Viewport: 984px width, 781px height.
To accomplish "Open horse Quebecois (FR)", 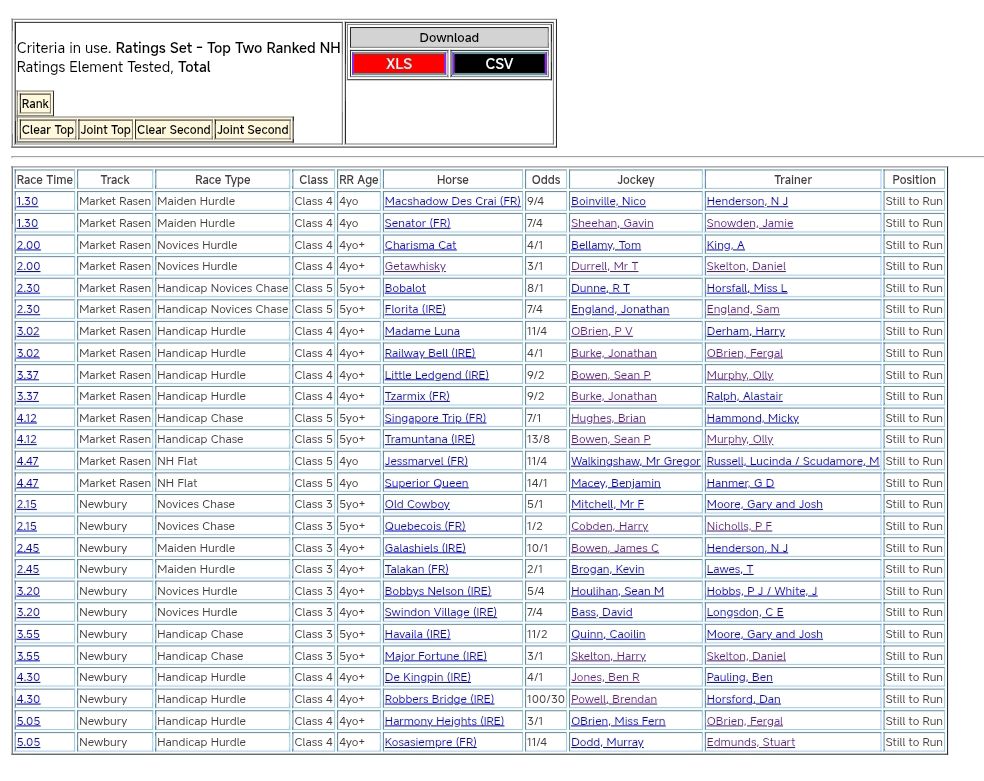I will 425,527.
